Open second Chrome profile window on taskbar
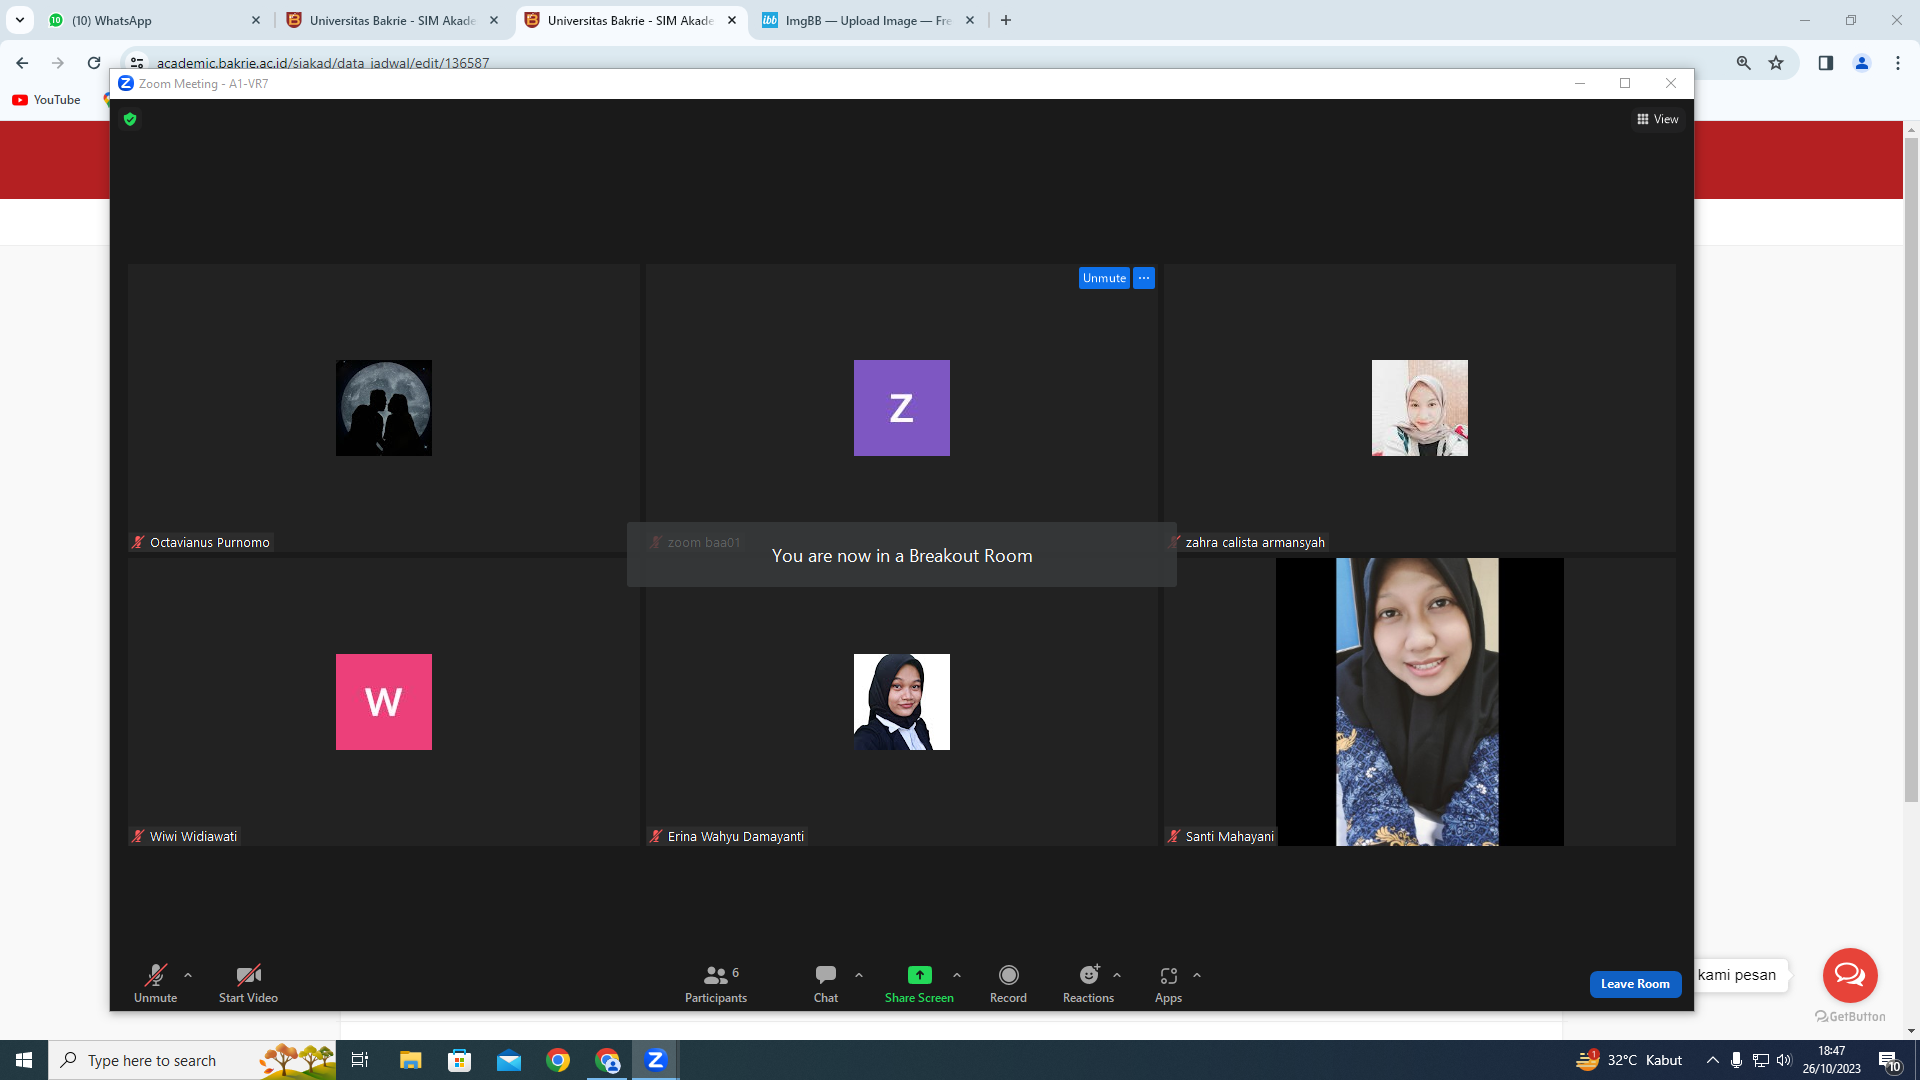 pyautogui.click(x=607, y=1060)
